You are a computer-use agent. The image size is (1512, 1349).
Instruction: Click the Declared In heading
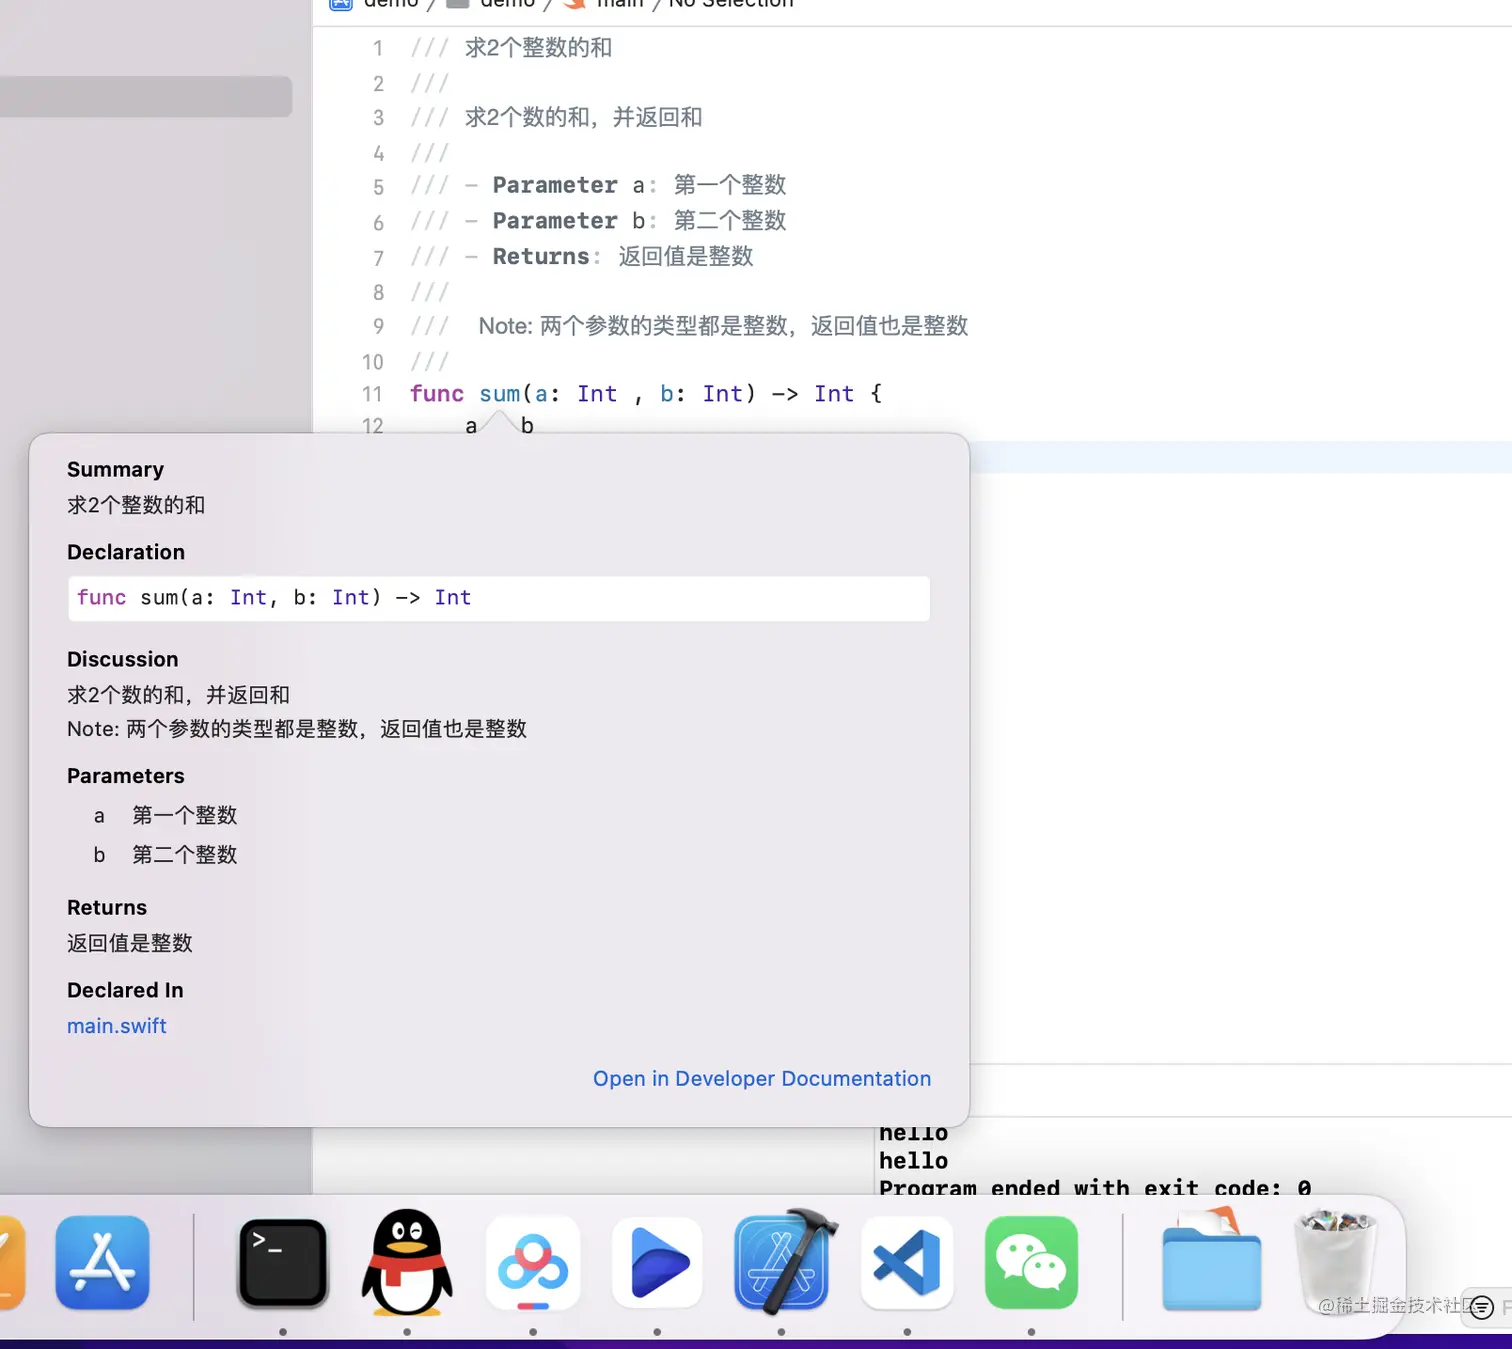[x=125, y=991]
